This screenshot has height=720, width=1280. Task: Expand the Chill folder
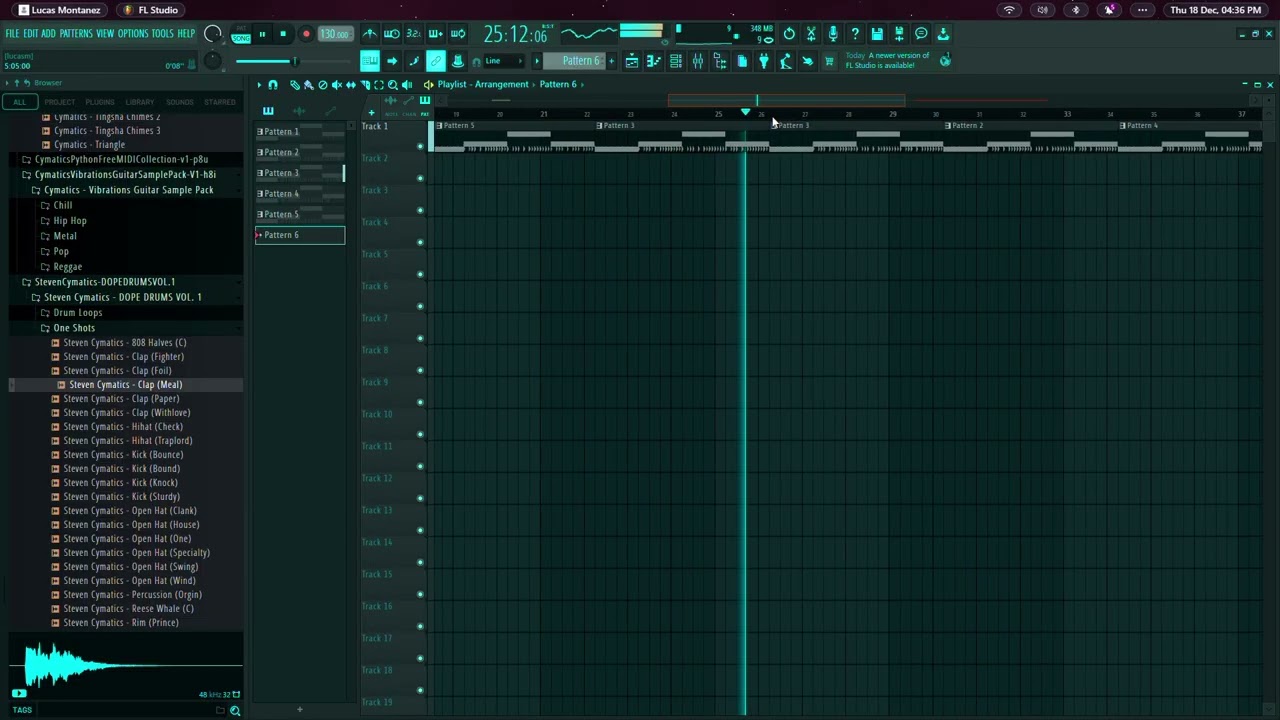point(62,205)
